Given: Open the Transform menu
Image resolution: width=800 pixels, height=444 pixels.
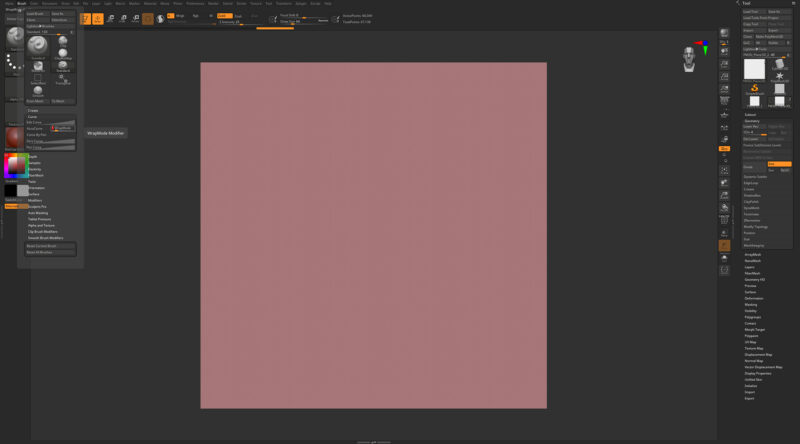Looking at the screenshot, I should point(284,4).
